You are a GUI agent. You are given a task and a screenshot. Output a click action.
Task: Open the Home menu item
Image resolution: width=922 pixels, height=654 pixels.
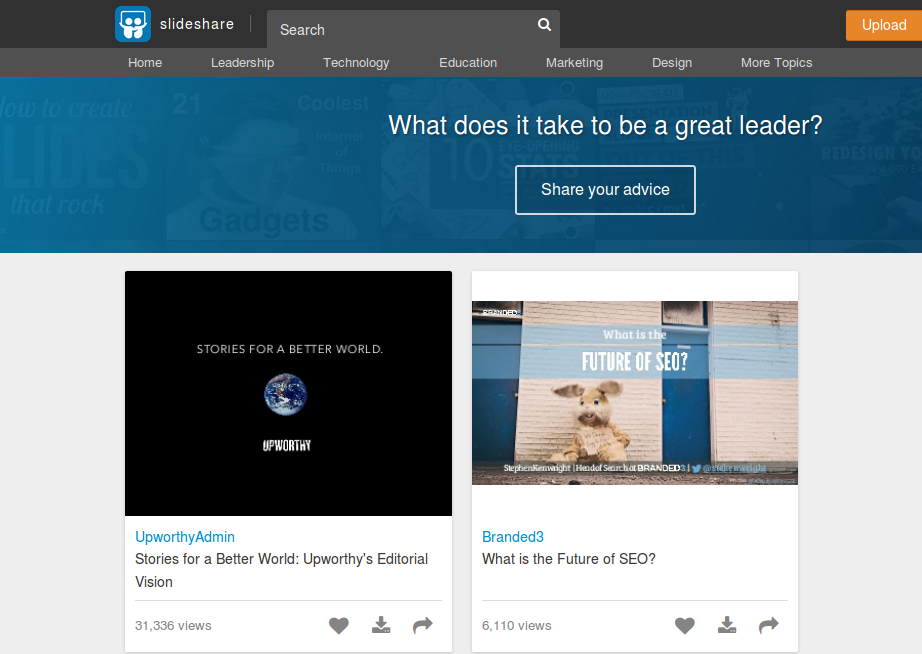click(x=145, y=62)
